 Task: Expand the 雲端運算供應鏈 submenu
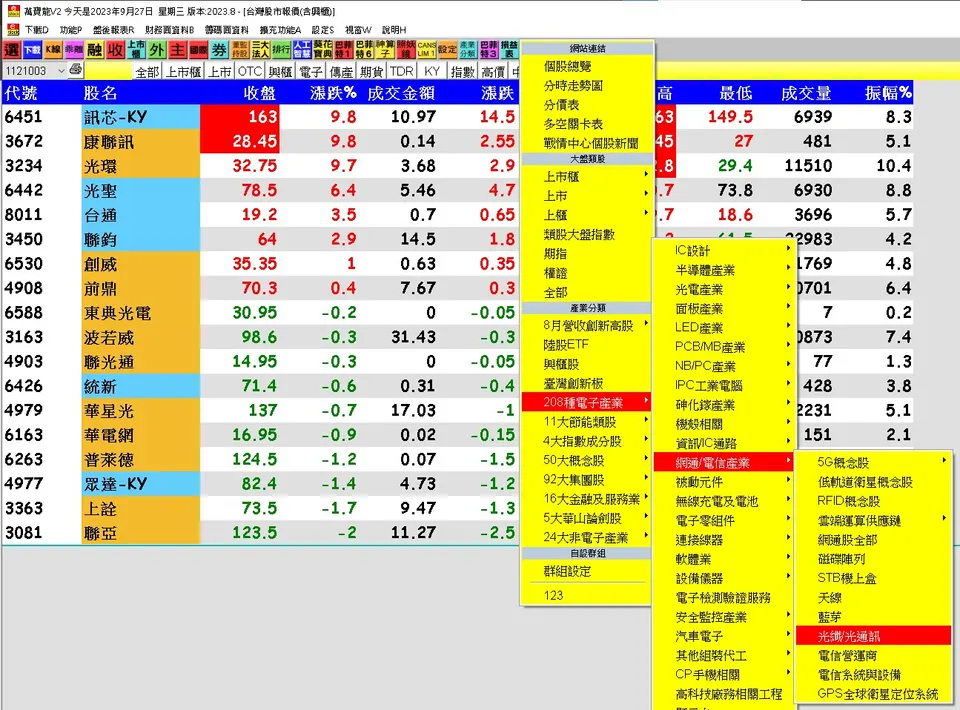click(x=874, y=521)
